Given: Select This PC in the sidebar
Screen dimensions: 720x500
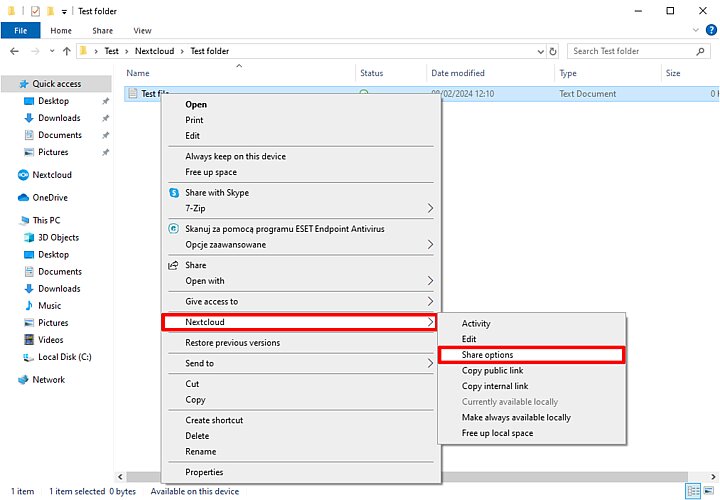Looking at the screenshot, I should click(x=40, y=220).
